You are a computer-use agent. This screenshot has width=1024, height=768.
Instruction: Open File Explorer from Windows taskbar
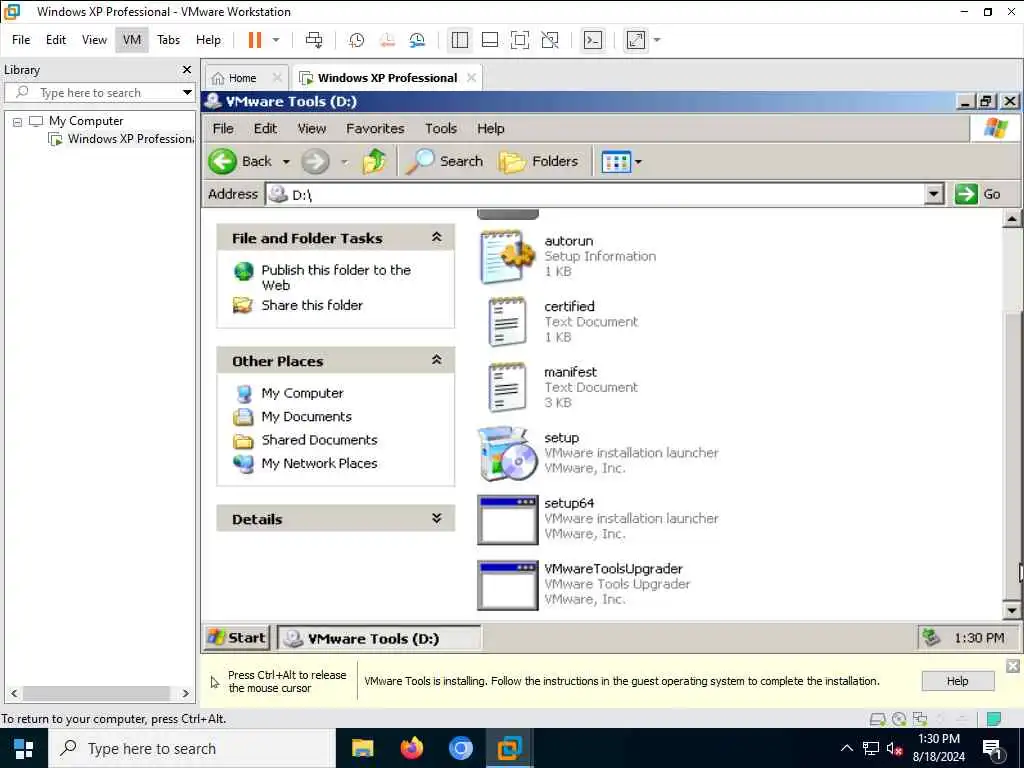pyautogui.click(x=362, y=748)
